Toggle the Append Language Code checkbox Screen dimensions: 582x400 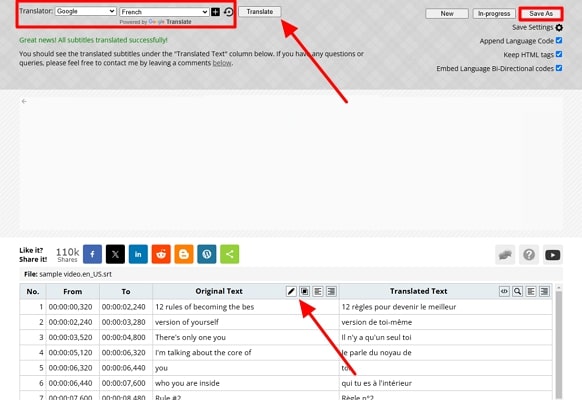(x=559, y=40)
